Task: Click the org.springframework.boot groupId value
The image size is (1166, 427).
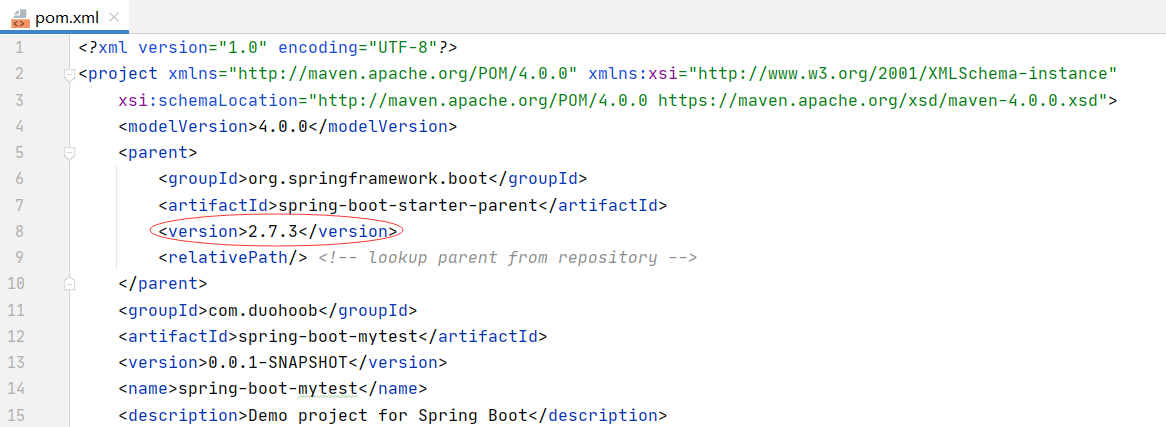Action: 368,179
